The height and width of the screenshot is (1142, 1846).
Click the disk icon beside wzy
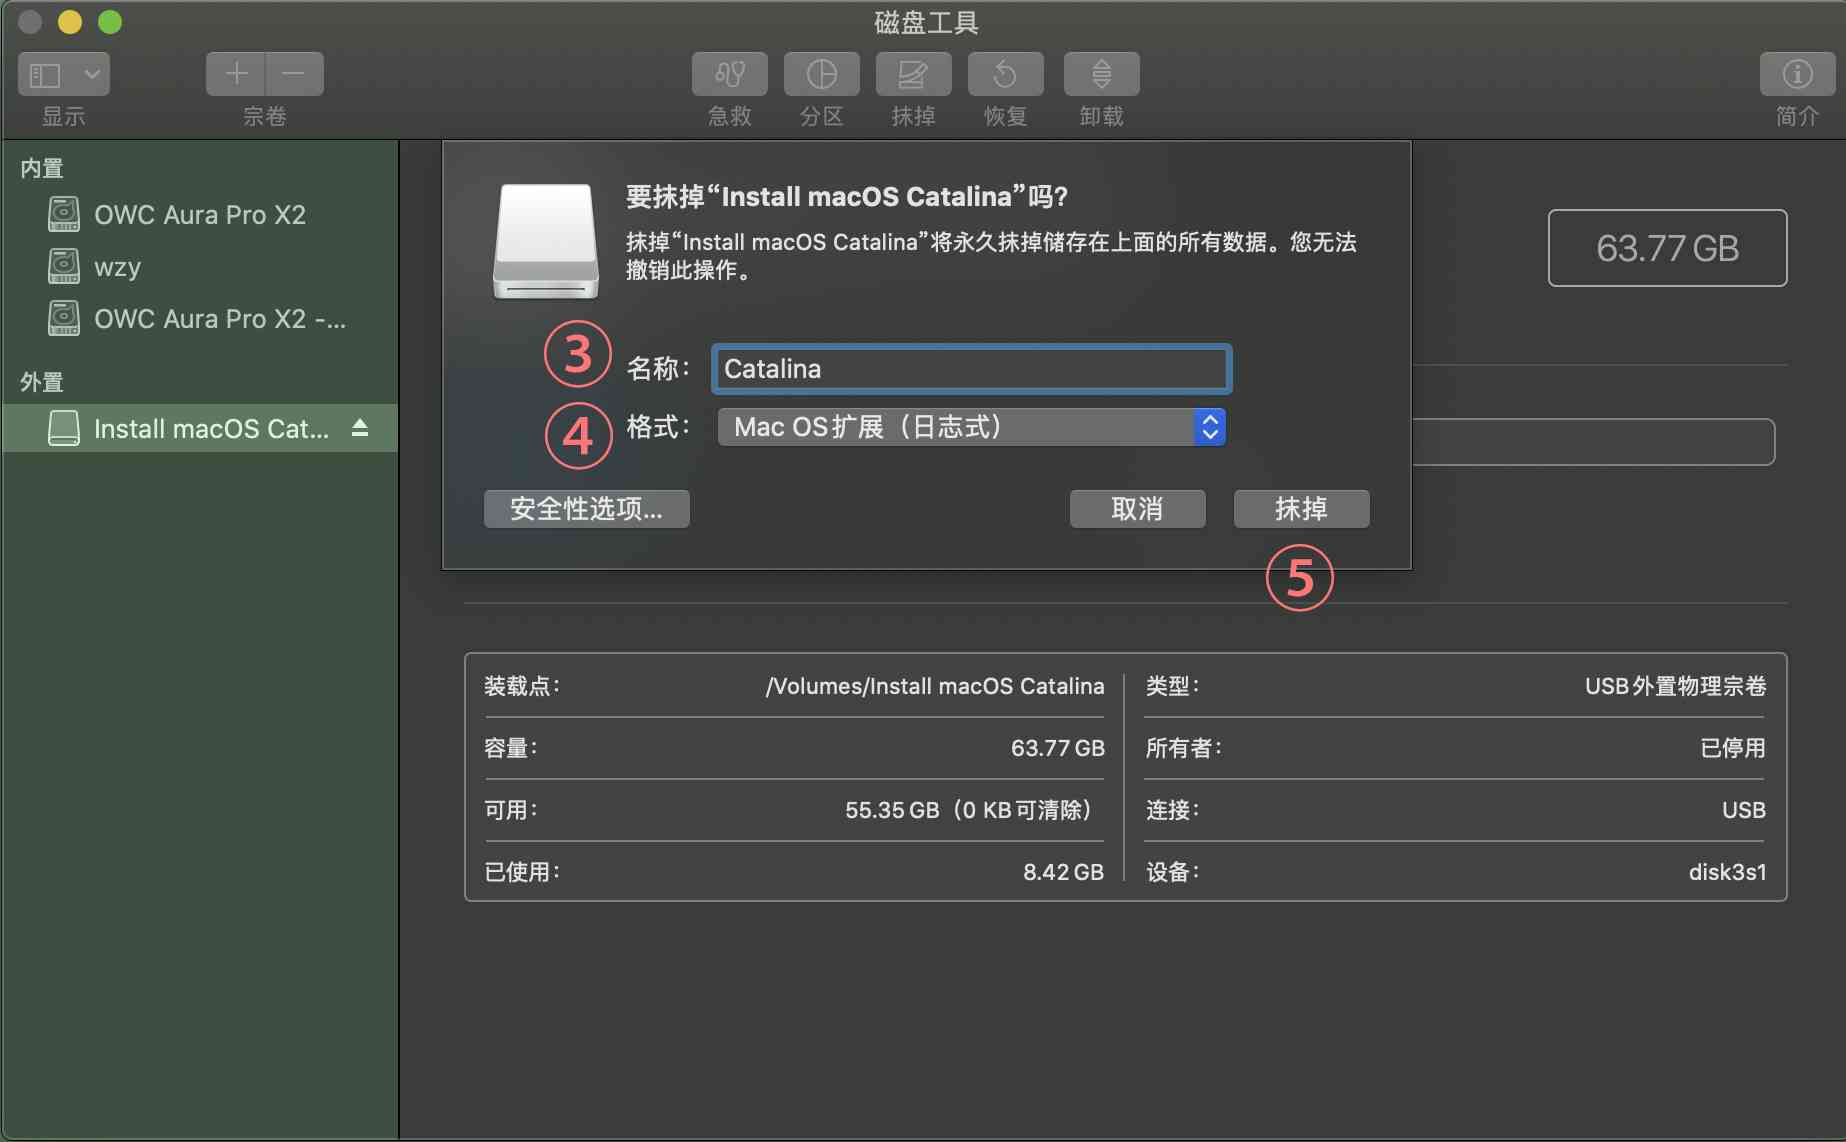click(64, 266)
